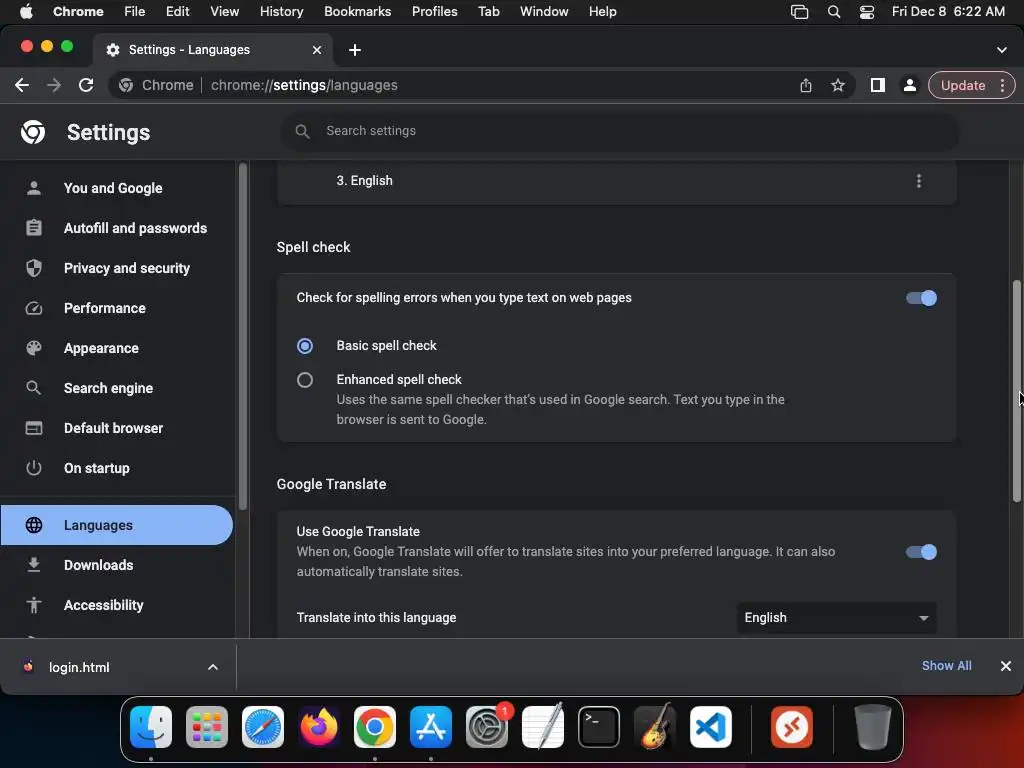Screen dimensions: 1024x768
Task: Open the File menu
Action: (135, 11)
